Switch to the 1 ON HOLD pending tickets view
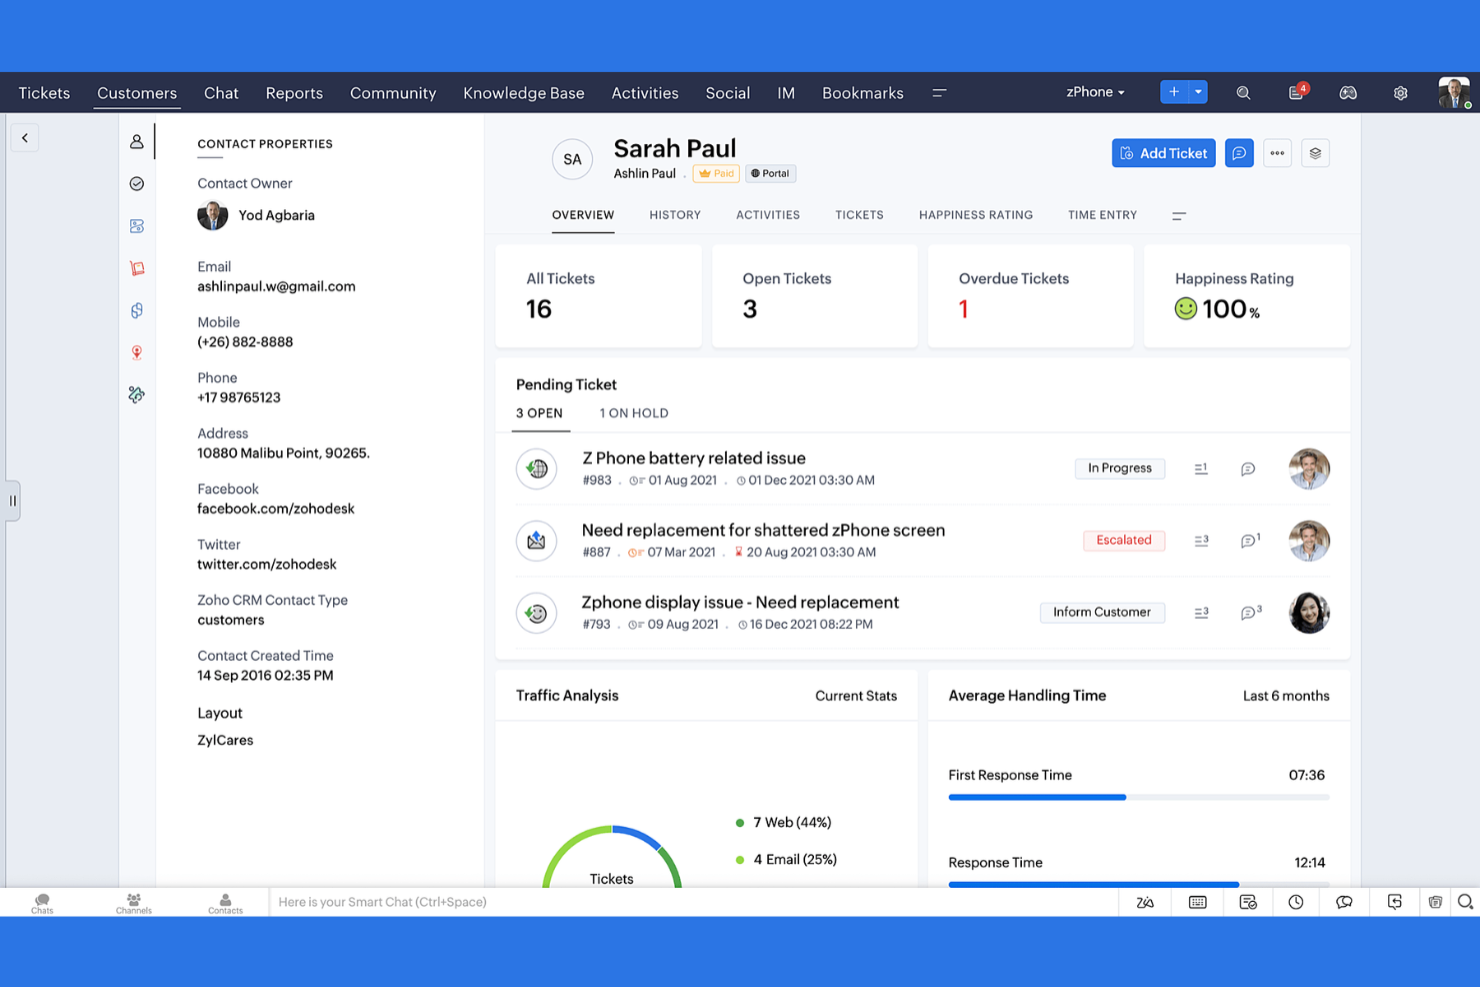Viewport: 1480px width, 987px height. 633,413
